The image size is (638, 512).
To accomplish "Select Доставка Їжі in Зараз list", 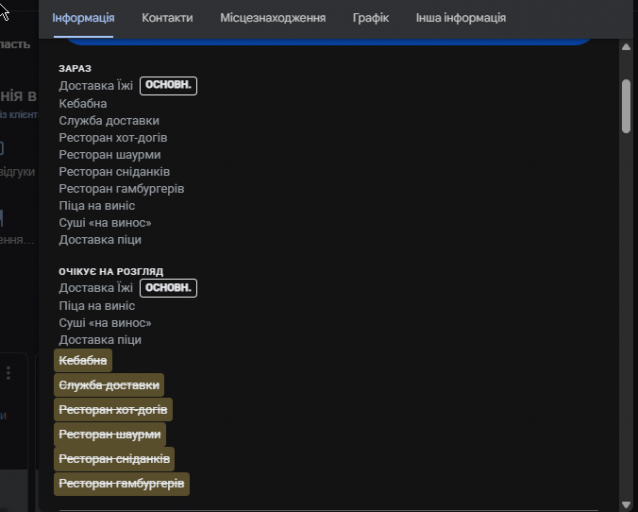I will [x=96, y=86].
